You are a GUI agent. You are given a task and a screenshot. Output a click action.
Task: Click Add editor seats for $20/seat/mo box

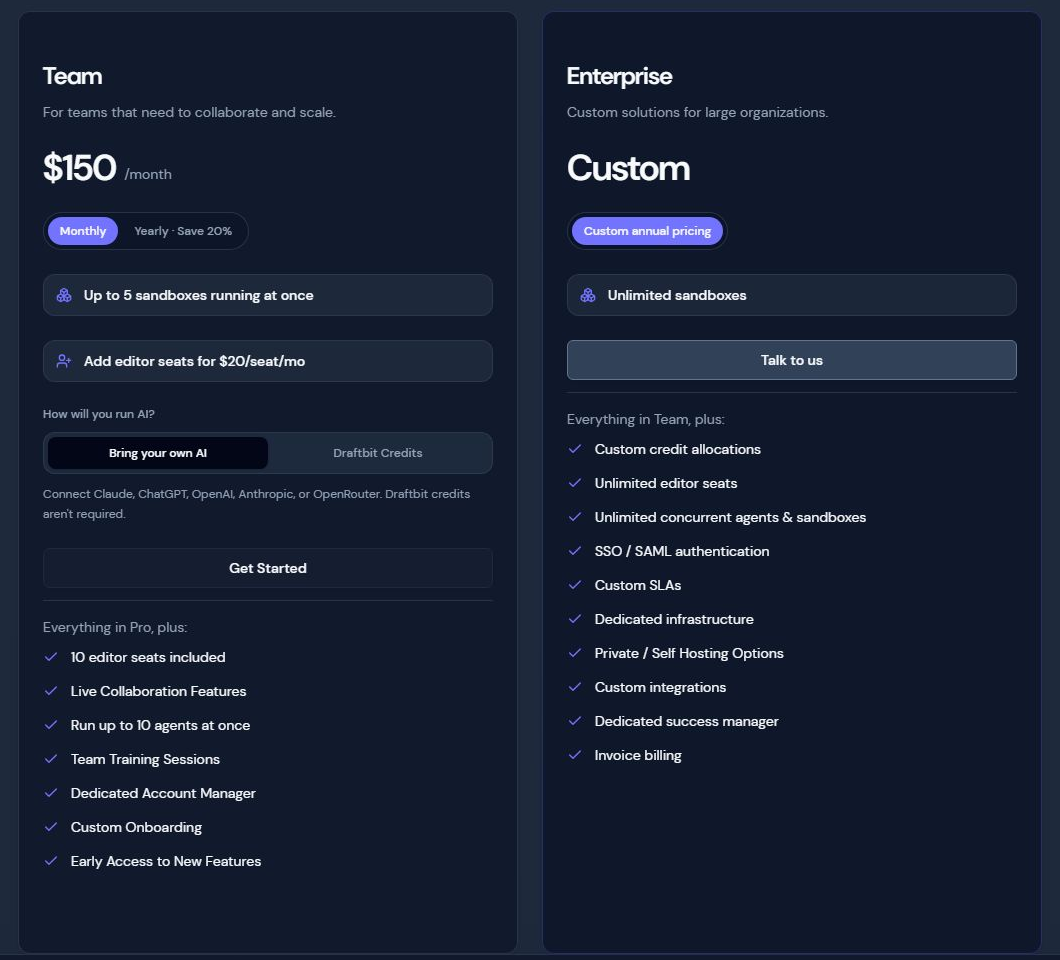point(268,361)
